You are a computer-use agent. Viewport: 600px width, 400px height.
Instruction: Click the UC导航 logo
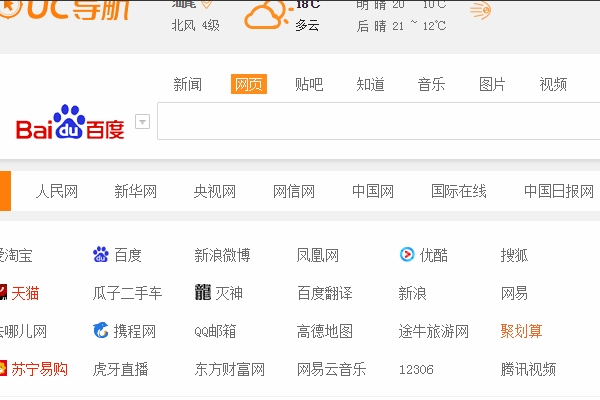coord(65,10)
